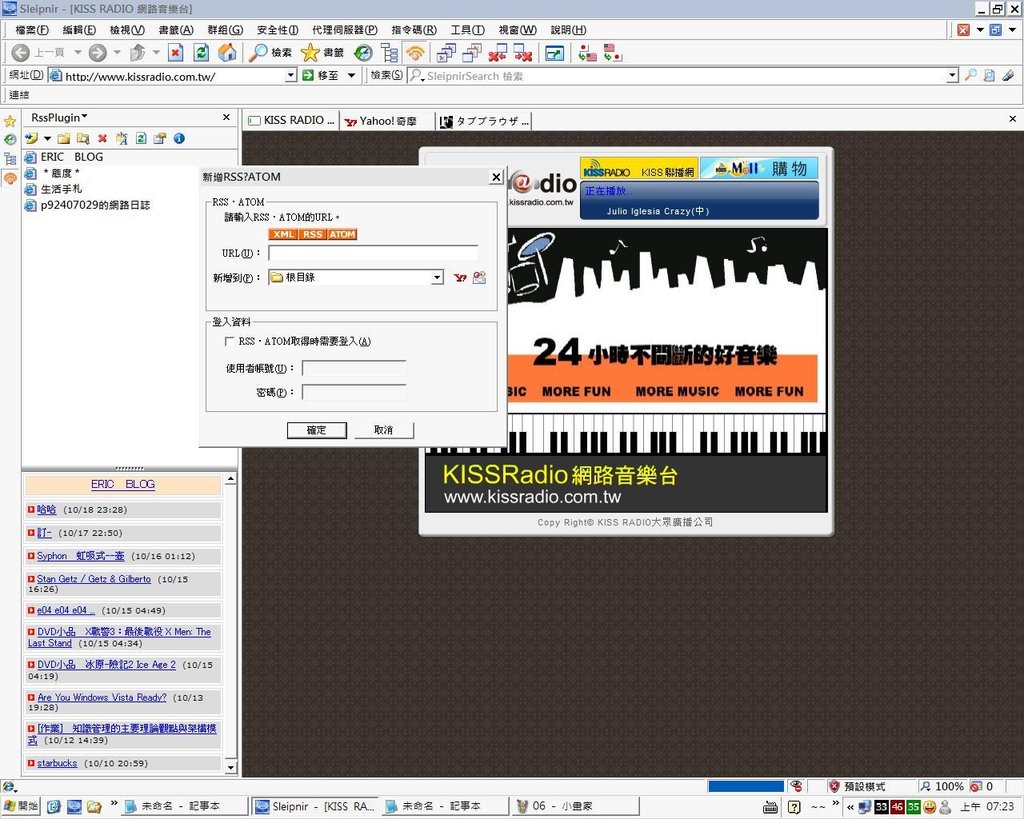The width and height of the screenshot is (1024, 819).
Task: Click the blue info icon in RssPlugin toolbar
Action: (179, 138)
